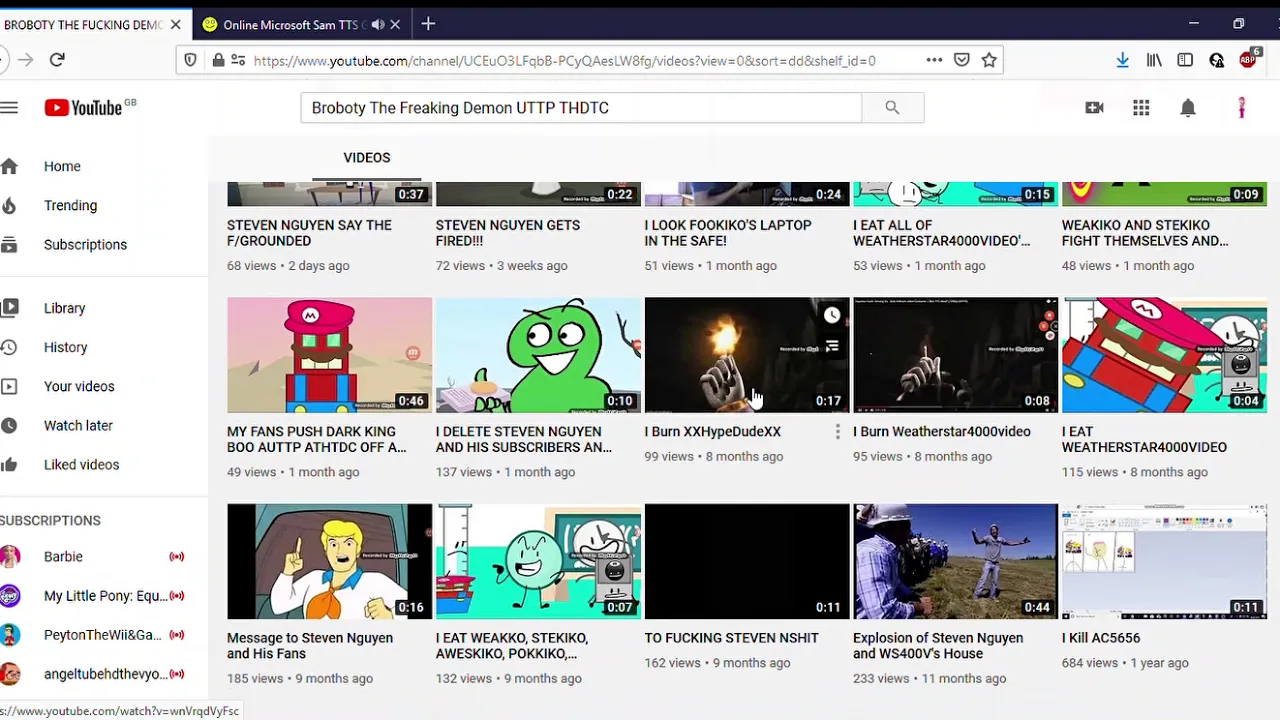Click the padlock site info icon

(x=217, y=60)
